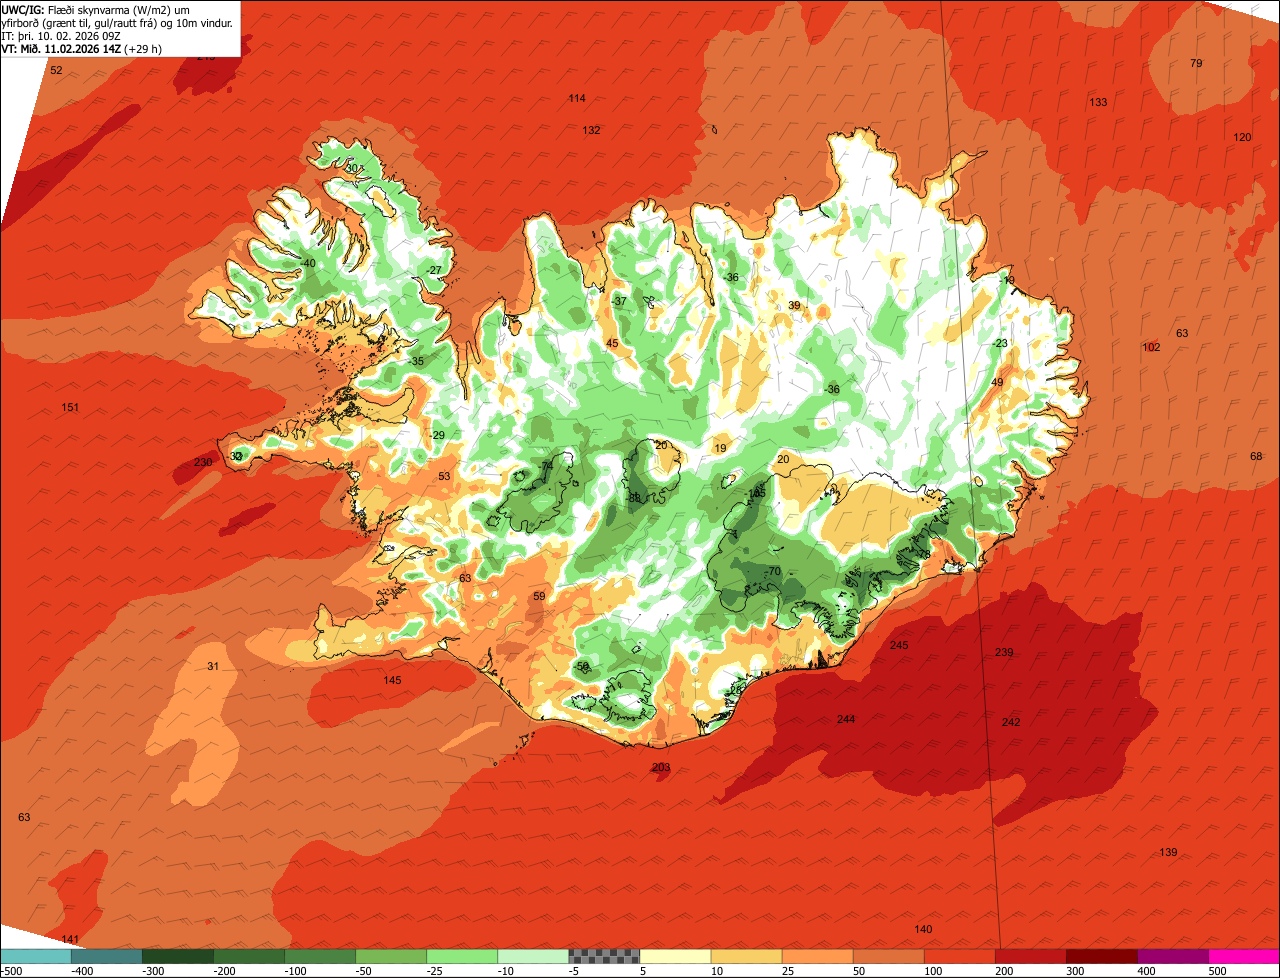
Task: Click the map value -40 in the Westfjords
Action: pos(307,264)
